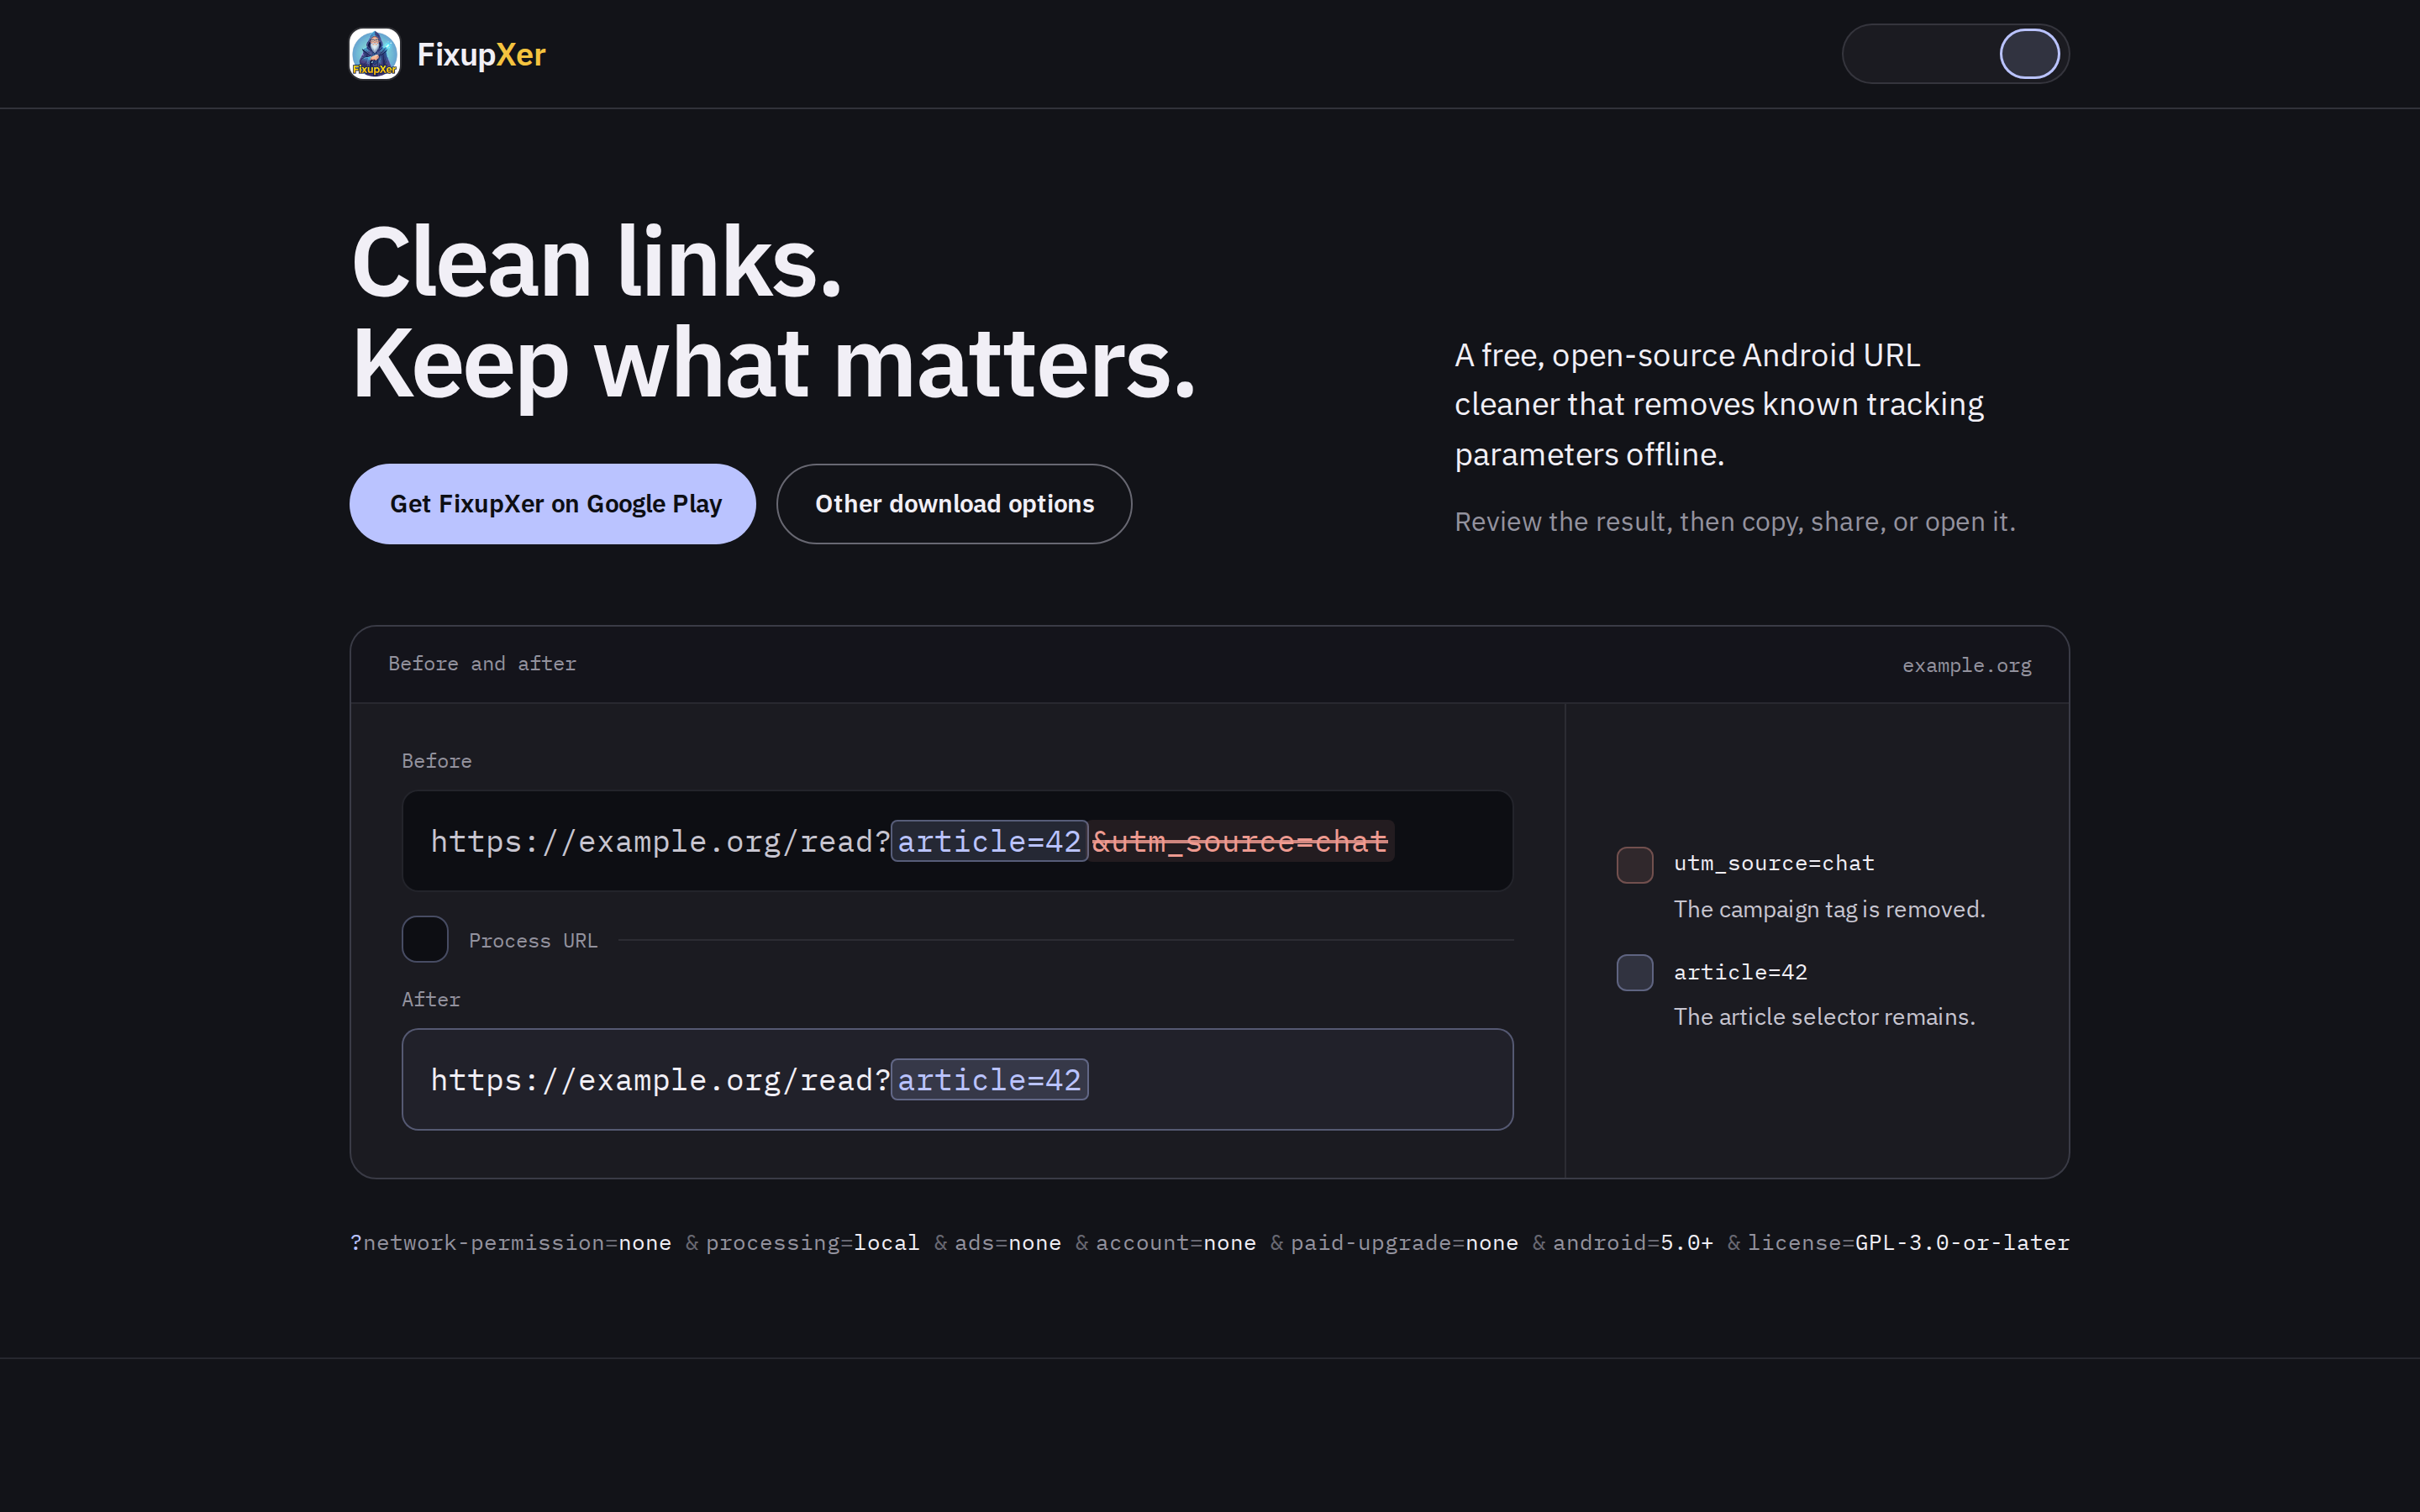Viewport: 2420px width, 1512px height.
Task: Click the ads=none item
Action: click(1007, 1242)
